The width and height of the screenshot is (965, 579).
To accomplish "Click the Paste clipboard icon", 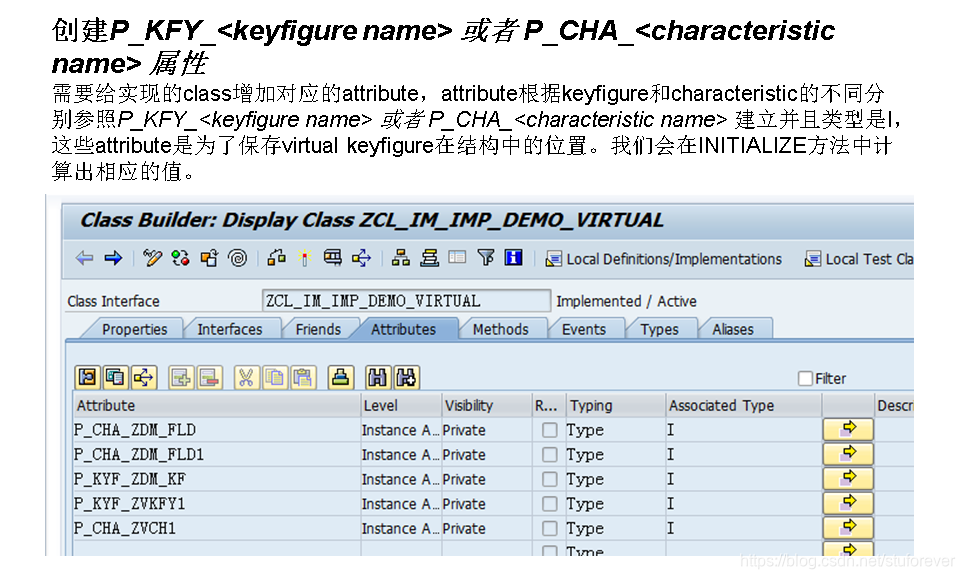I will tap(303, 377).
